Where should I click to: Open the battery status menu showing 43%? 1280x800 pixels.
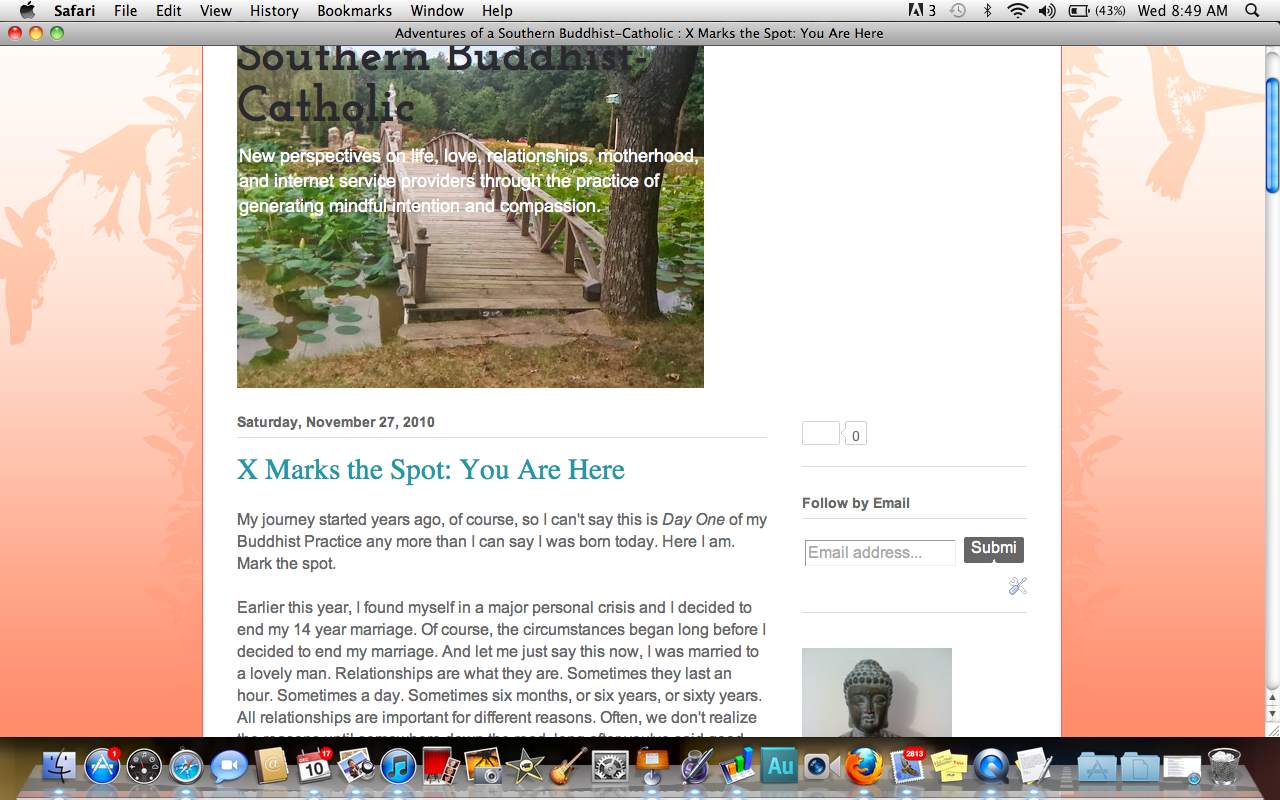[x=1097, y=11]
